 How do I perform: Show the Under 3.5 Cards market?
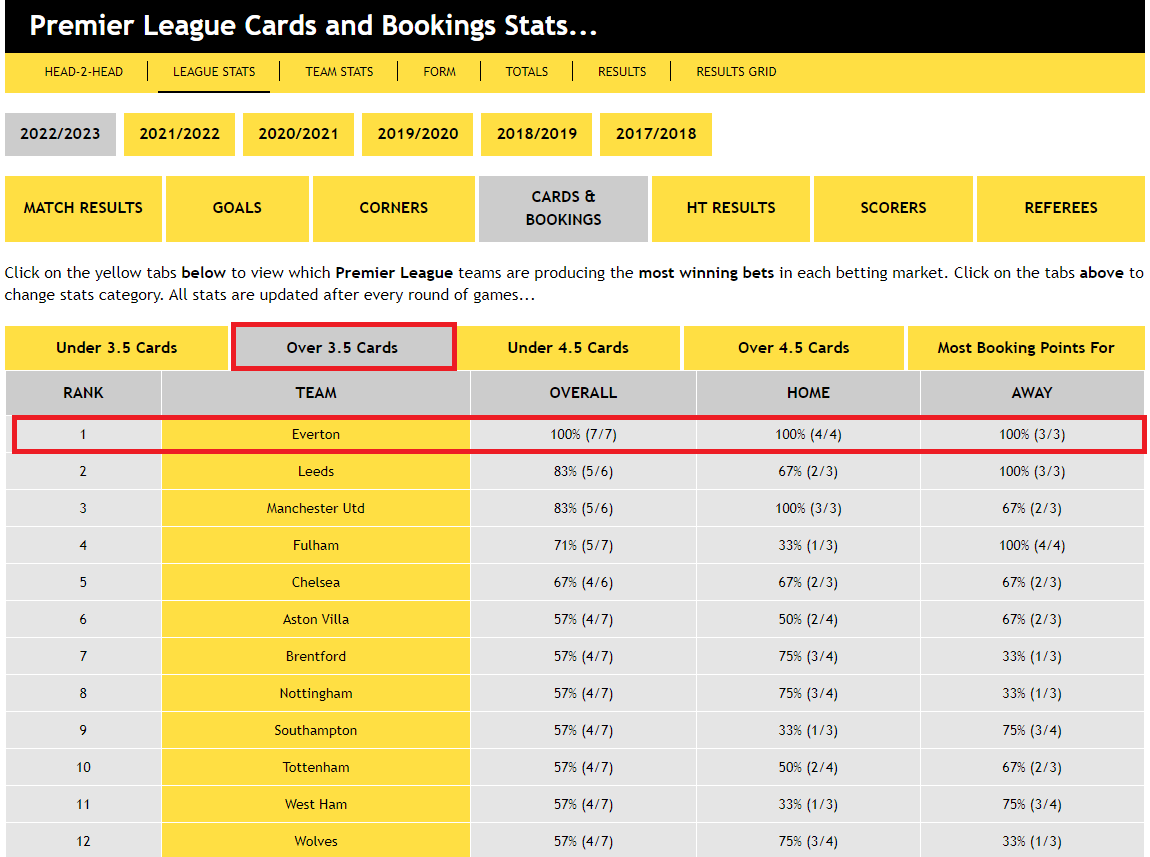click(115, 347)
